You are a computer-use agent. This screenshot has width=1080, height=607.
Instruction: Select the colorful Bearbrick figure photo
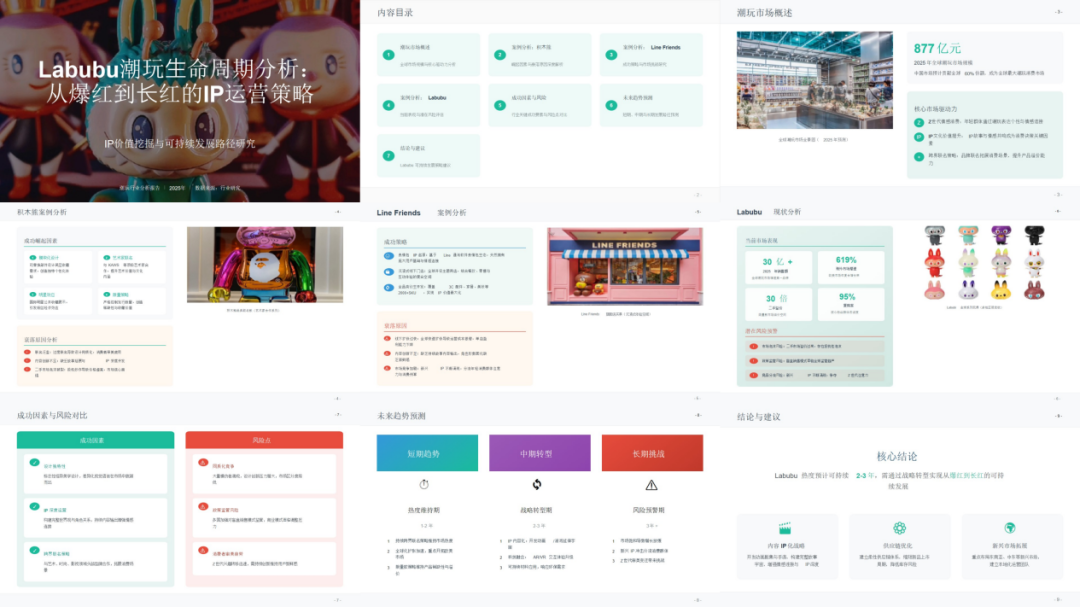click(265, 265)
